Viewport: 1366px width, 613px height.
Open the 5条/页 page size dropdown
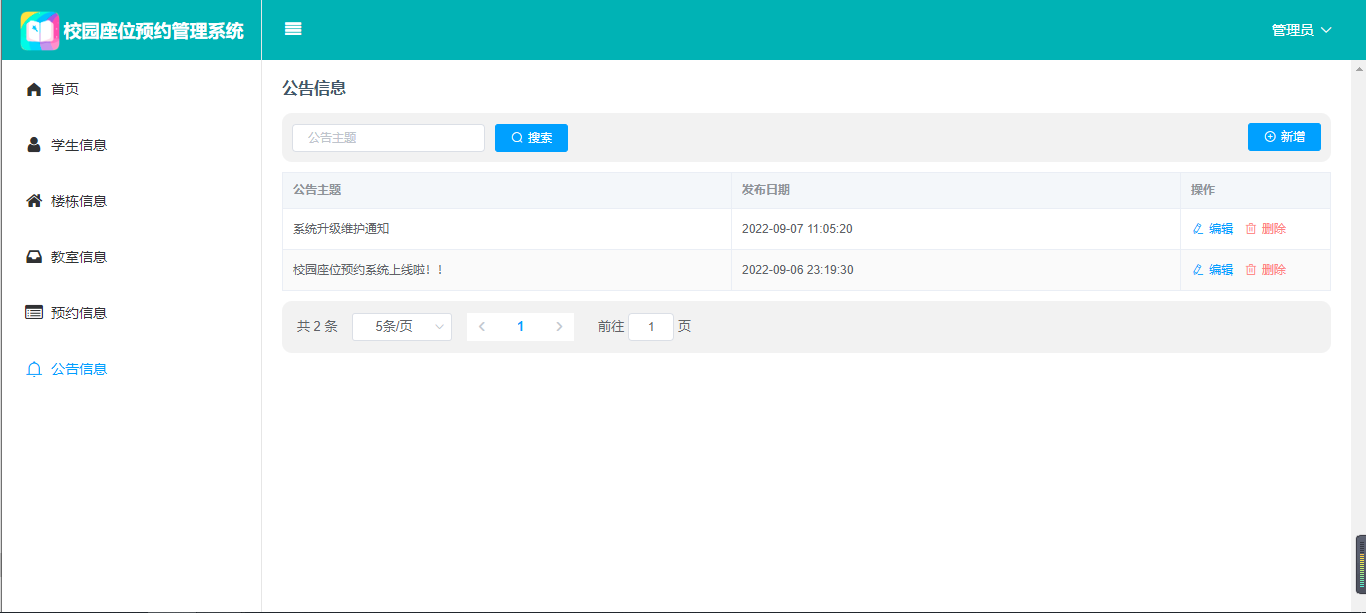coord(402,327)
